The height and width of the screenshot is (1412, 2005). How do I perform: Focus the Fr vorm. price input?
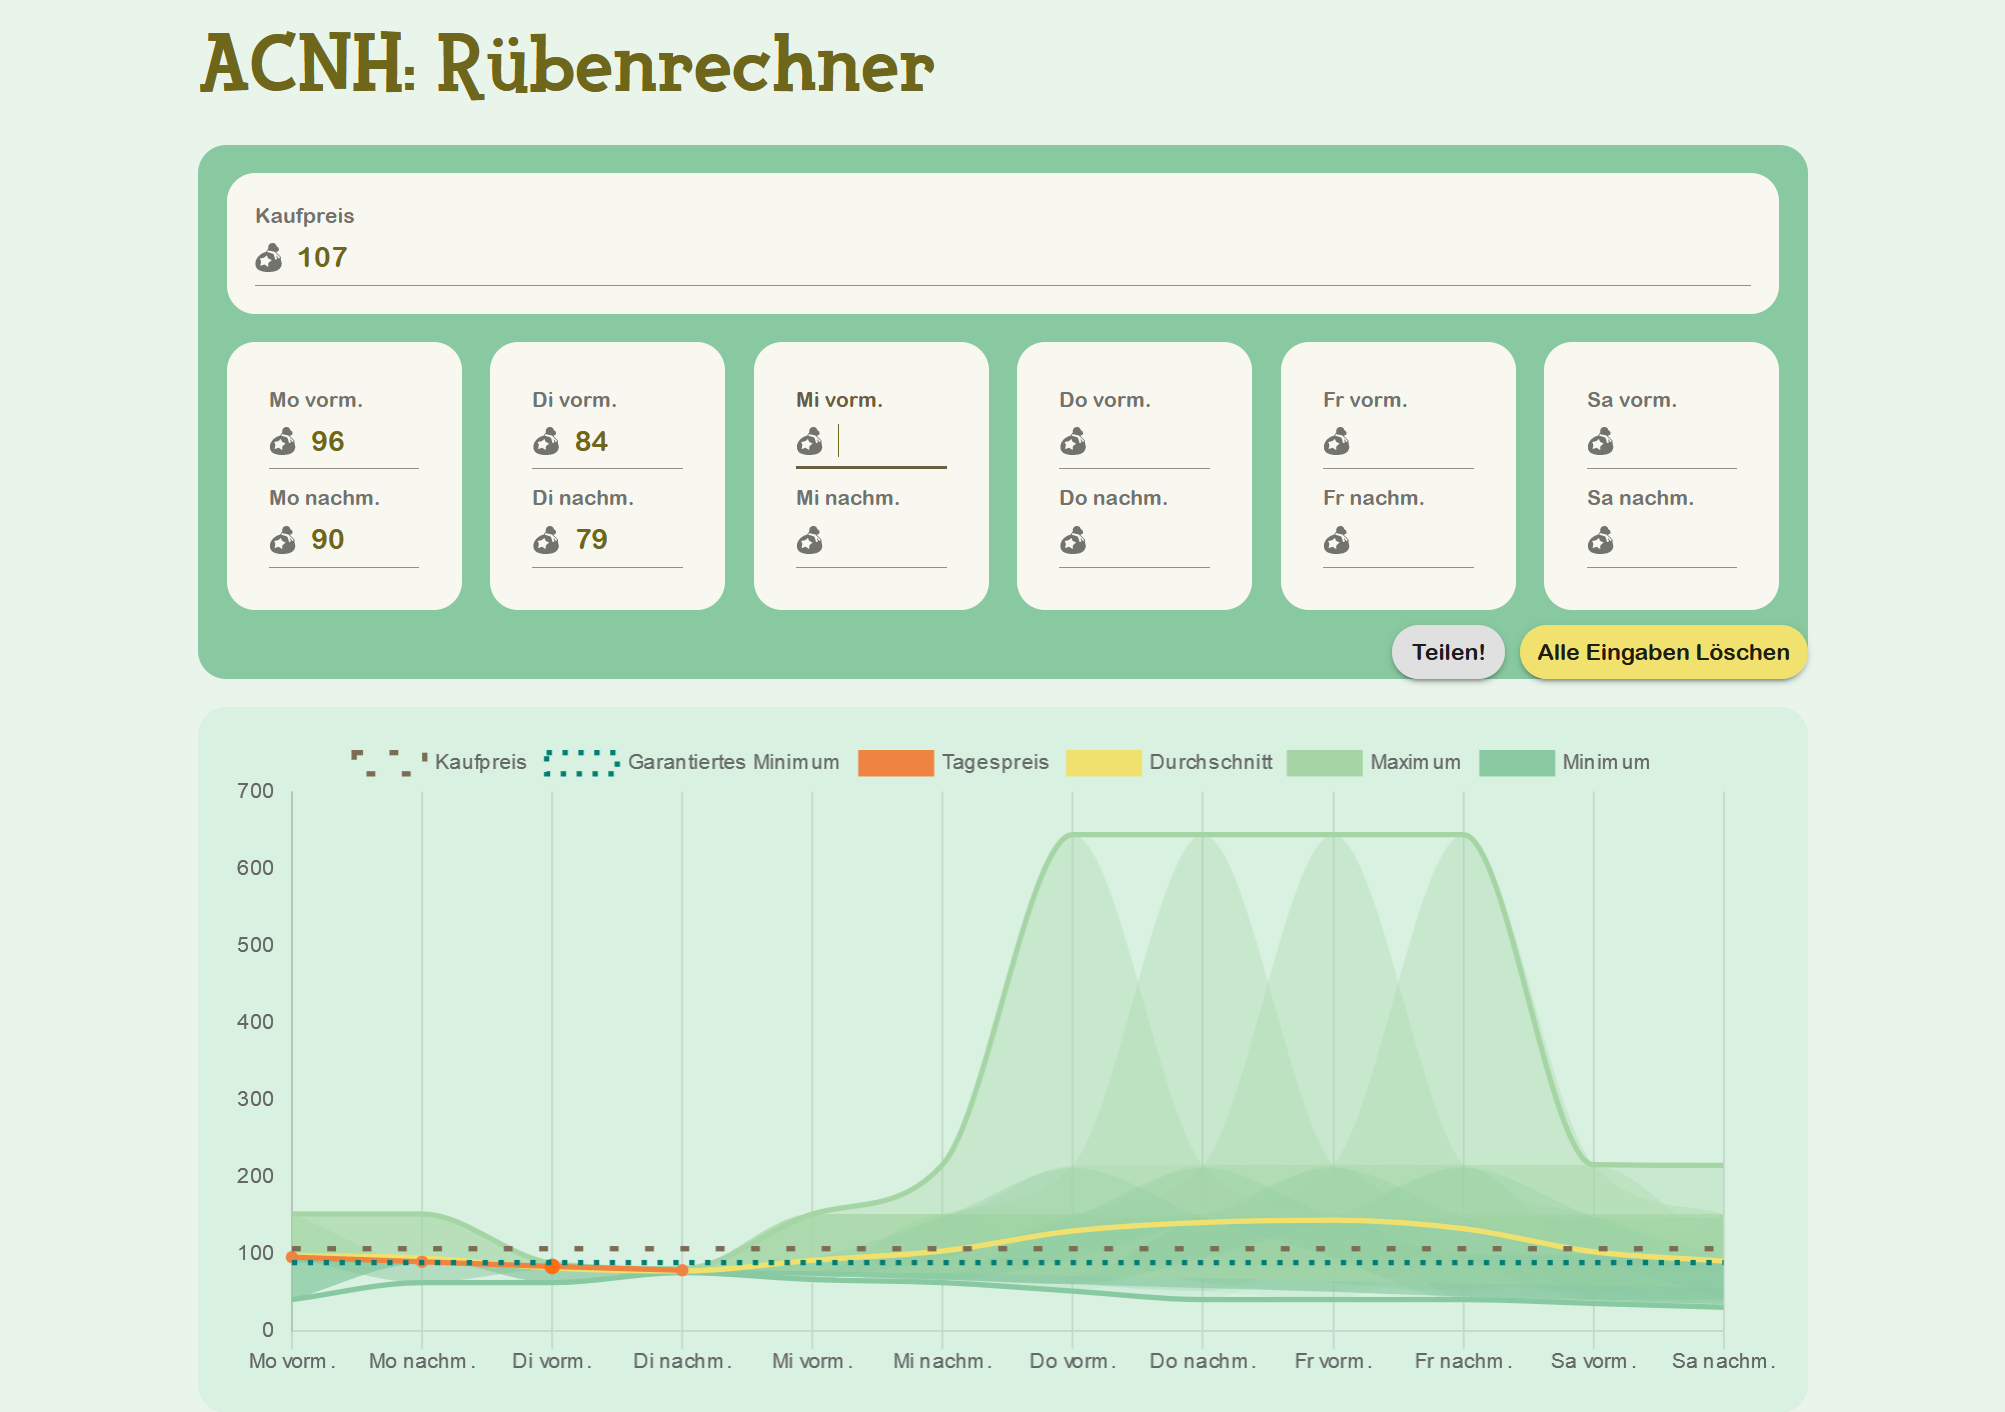click(x=1418, y=441)
